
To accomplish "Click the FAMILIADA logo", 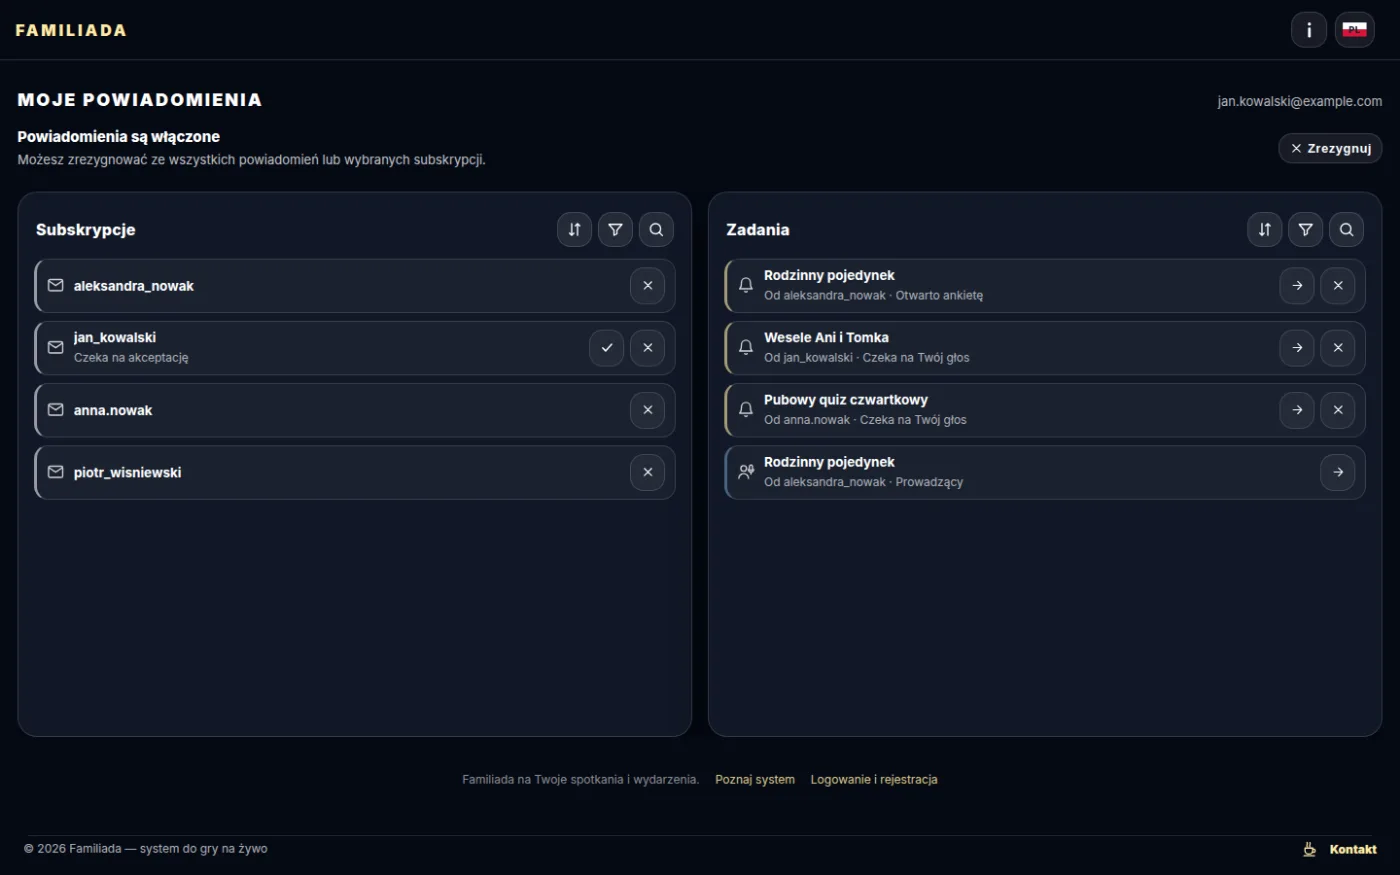I will click(71, 30).
